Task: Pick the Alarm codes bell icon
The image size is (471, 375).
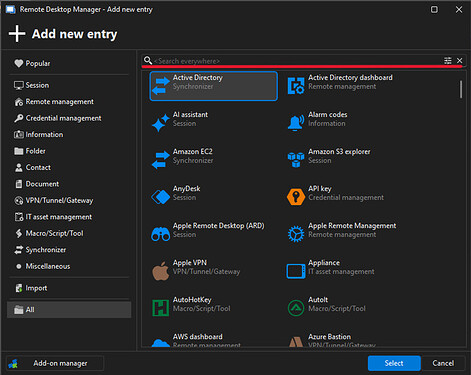Action: point(296,122)
